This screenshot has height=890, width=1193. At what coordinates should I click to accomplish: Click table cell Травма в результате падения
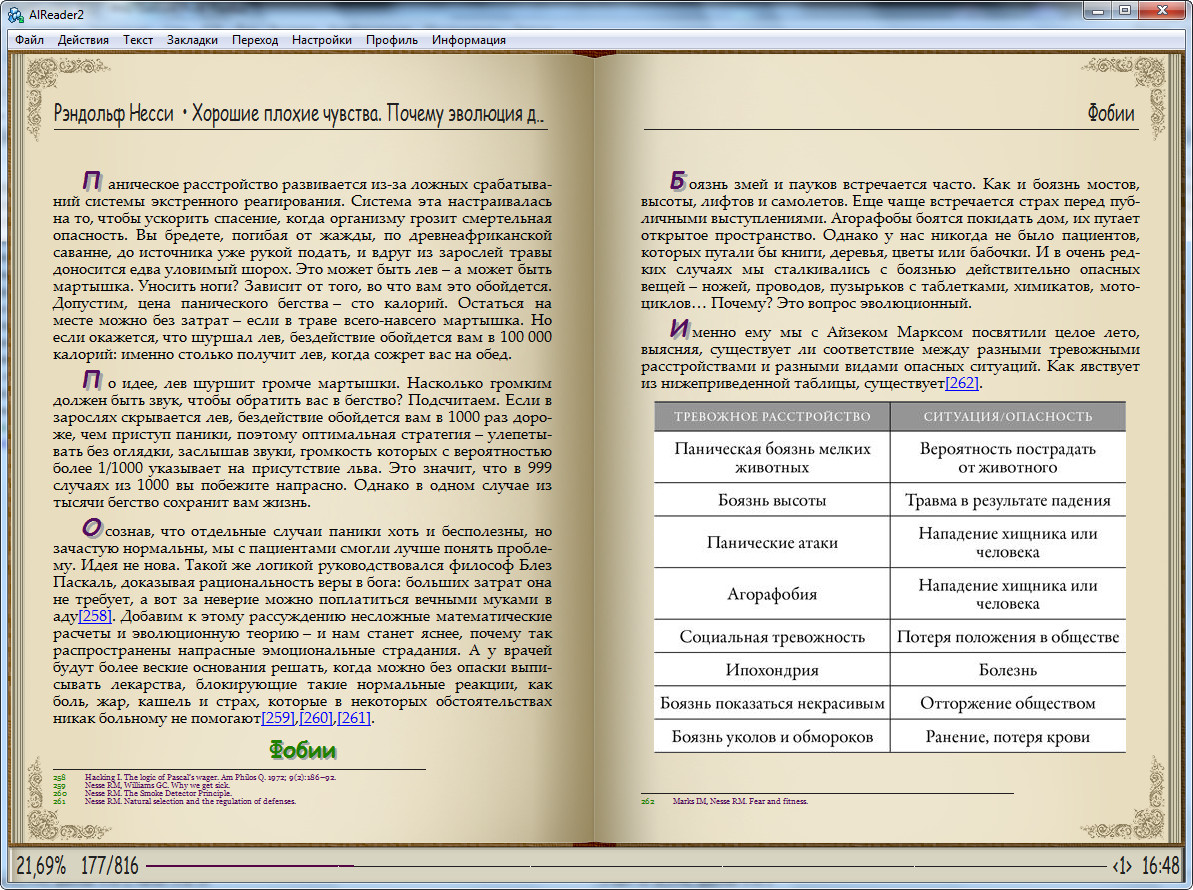tap(1008, 500)
